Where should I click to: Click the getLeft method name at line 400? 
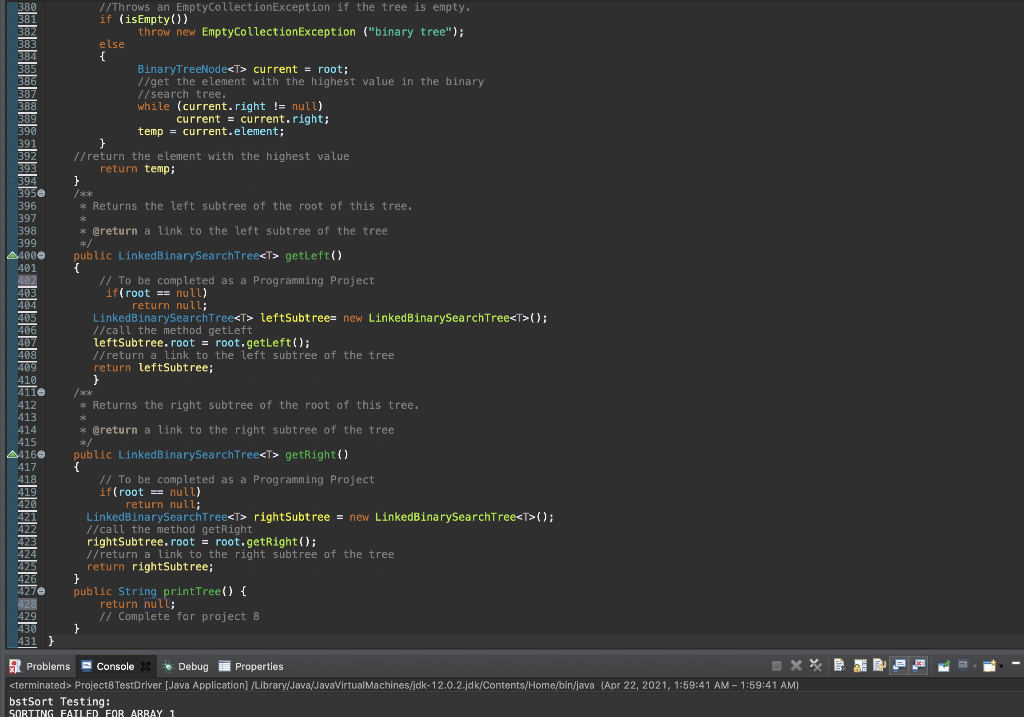click(x=308, y=256)
